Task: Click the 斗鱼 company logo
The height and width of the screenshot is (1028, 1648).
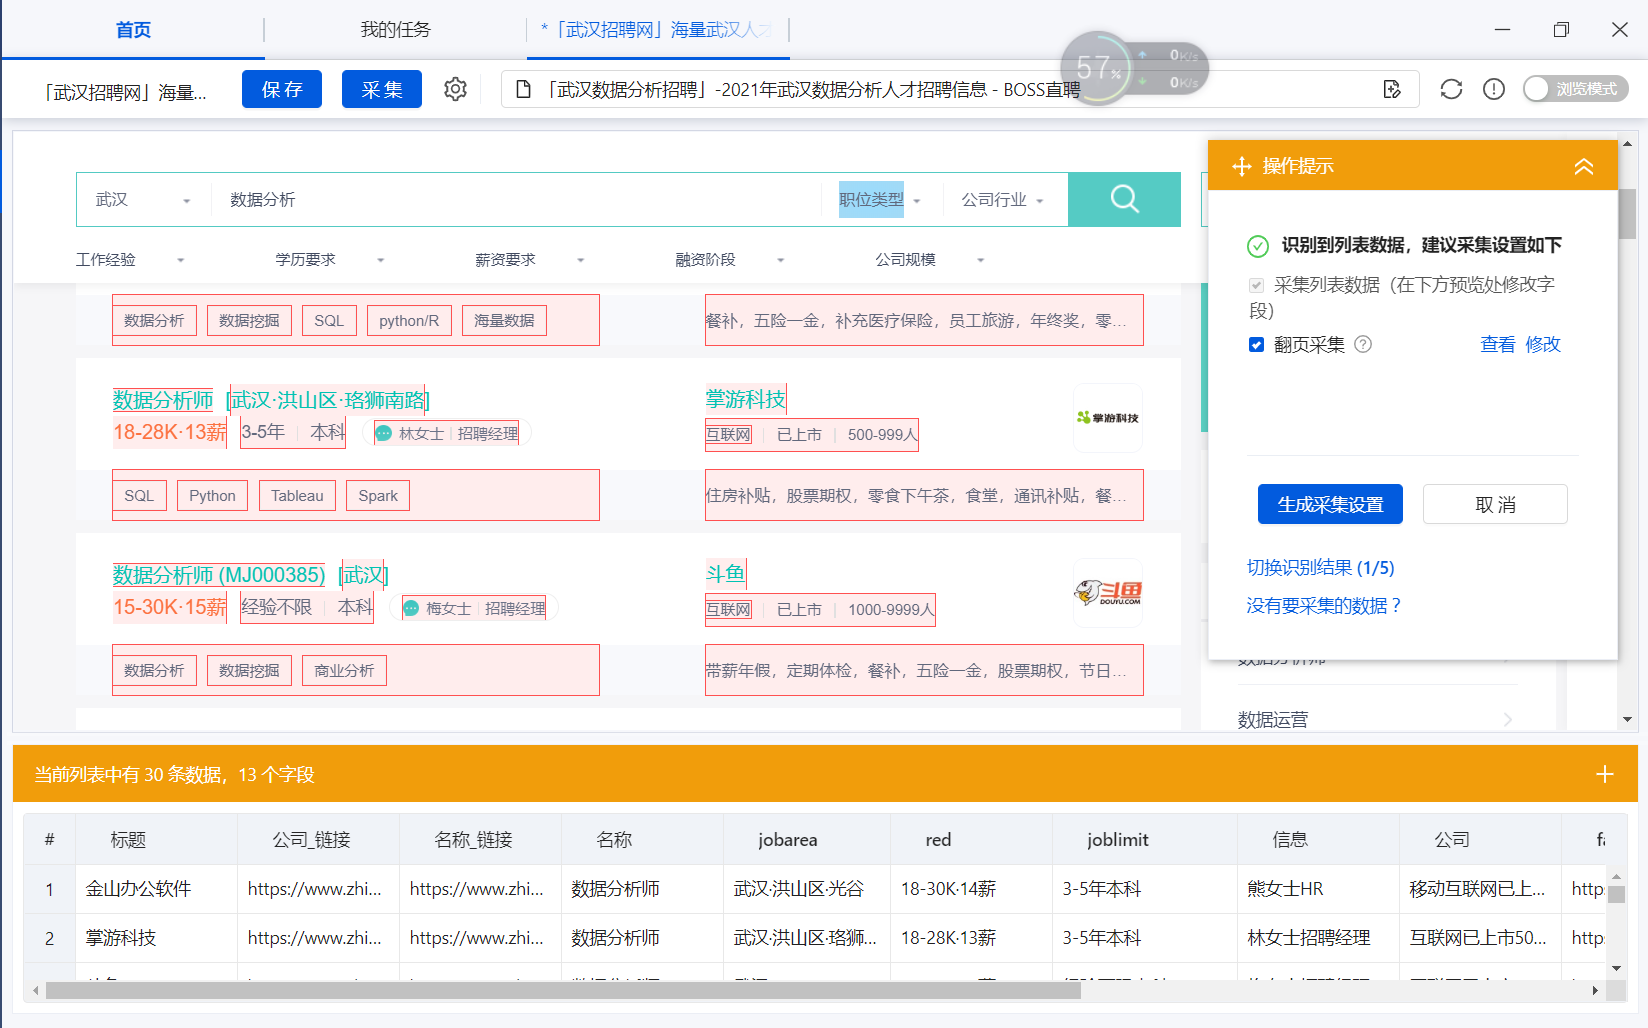Action: tap(1108, 593)
